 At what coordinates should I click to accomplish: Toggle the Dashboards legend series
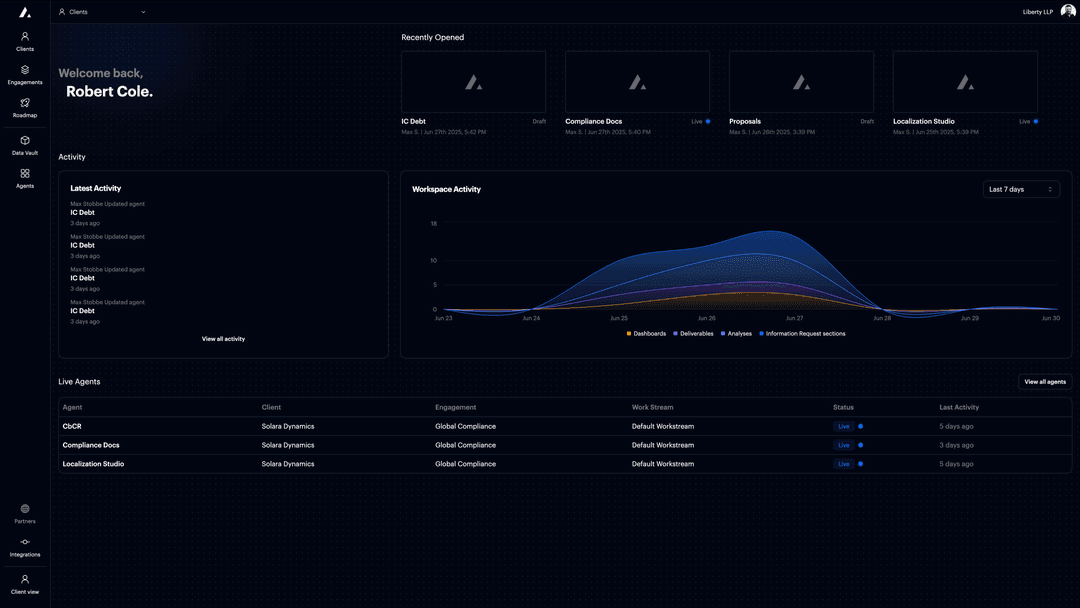point(646,333)
